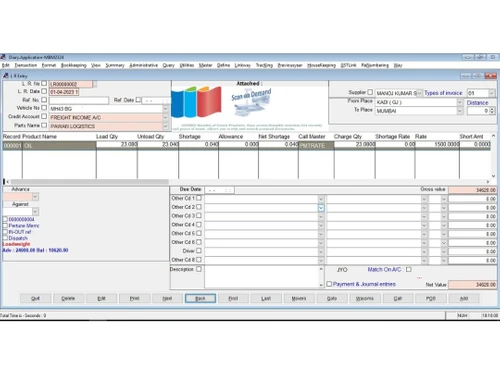Tick the Description checkbox
The height and width of the screenshot is (375, 500).
point(199,269)
